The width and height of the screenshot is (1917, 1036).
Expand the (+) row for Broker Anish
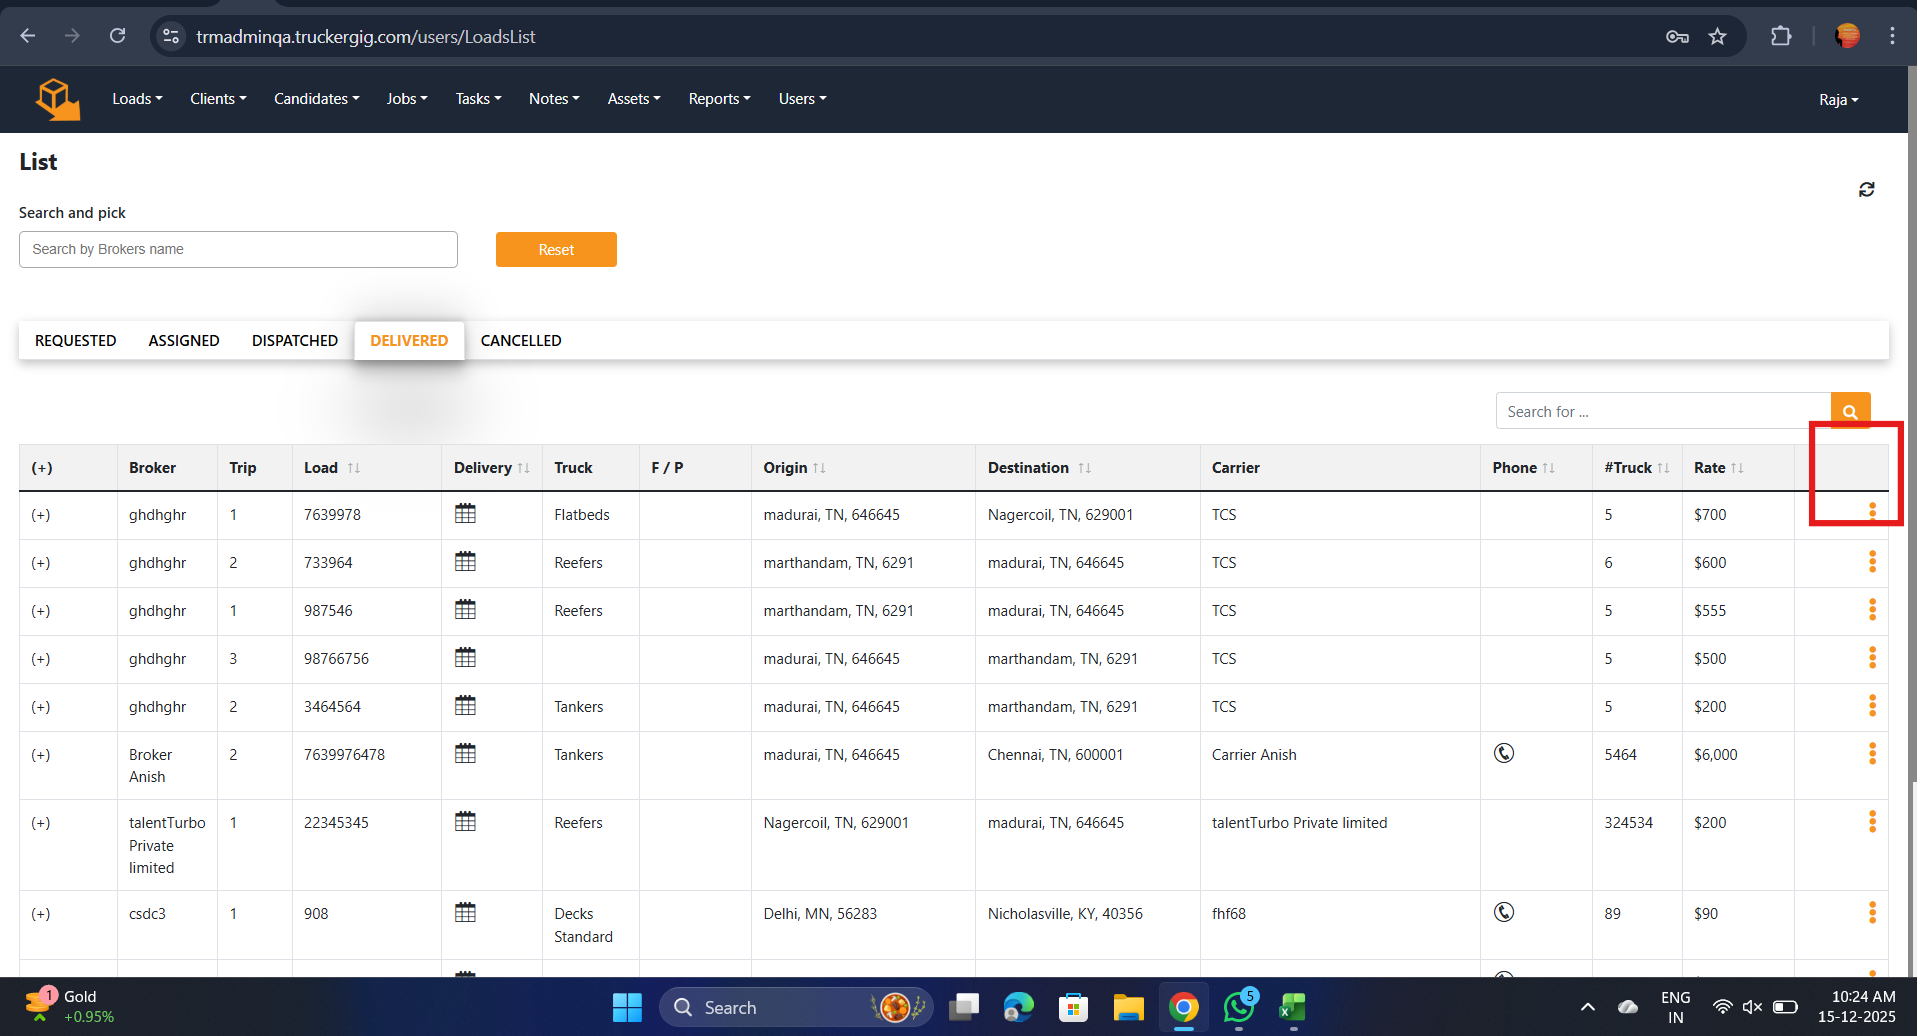click(41, 755)
